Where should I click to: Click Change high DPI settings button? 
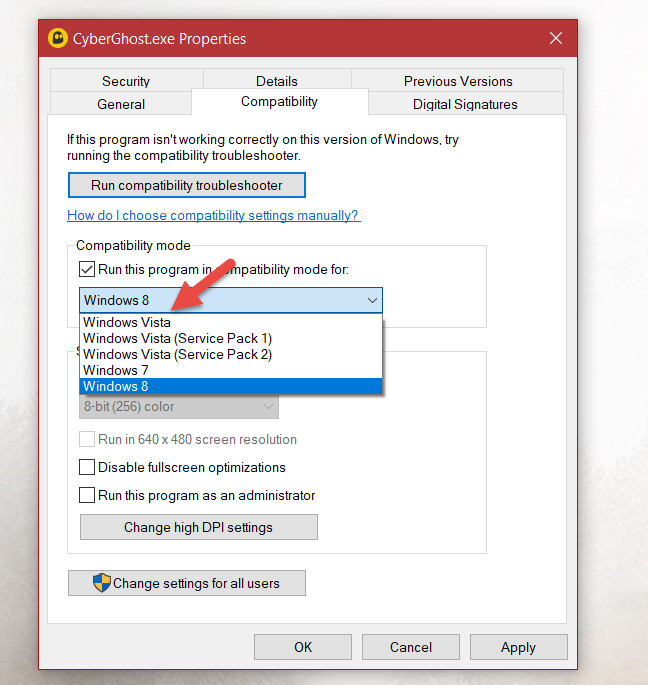coord(199,527)
